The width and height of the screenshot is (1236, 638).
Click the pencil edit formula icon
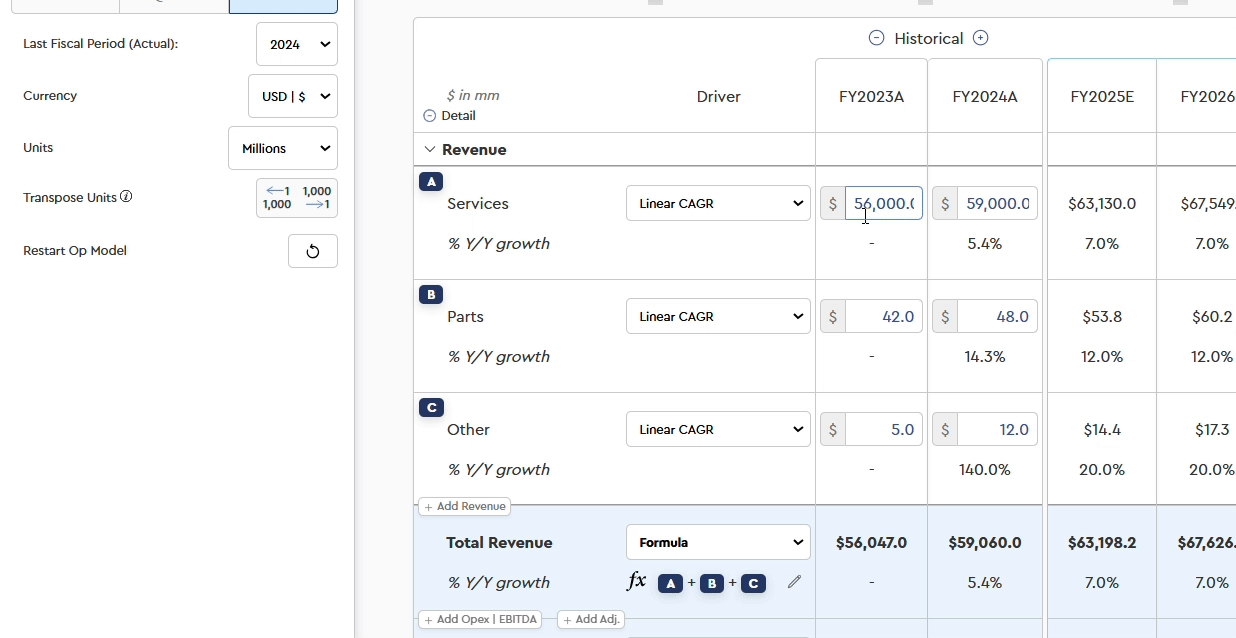pyautogui.click(x=794, y=582)
